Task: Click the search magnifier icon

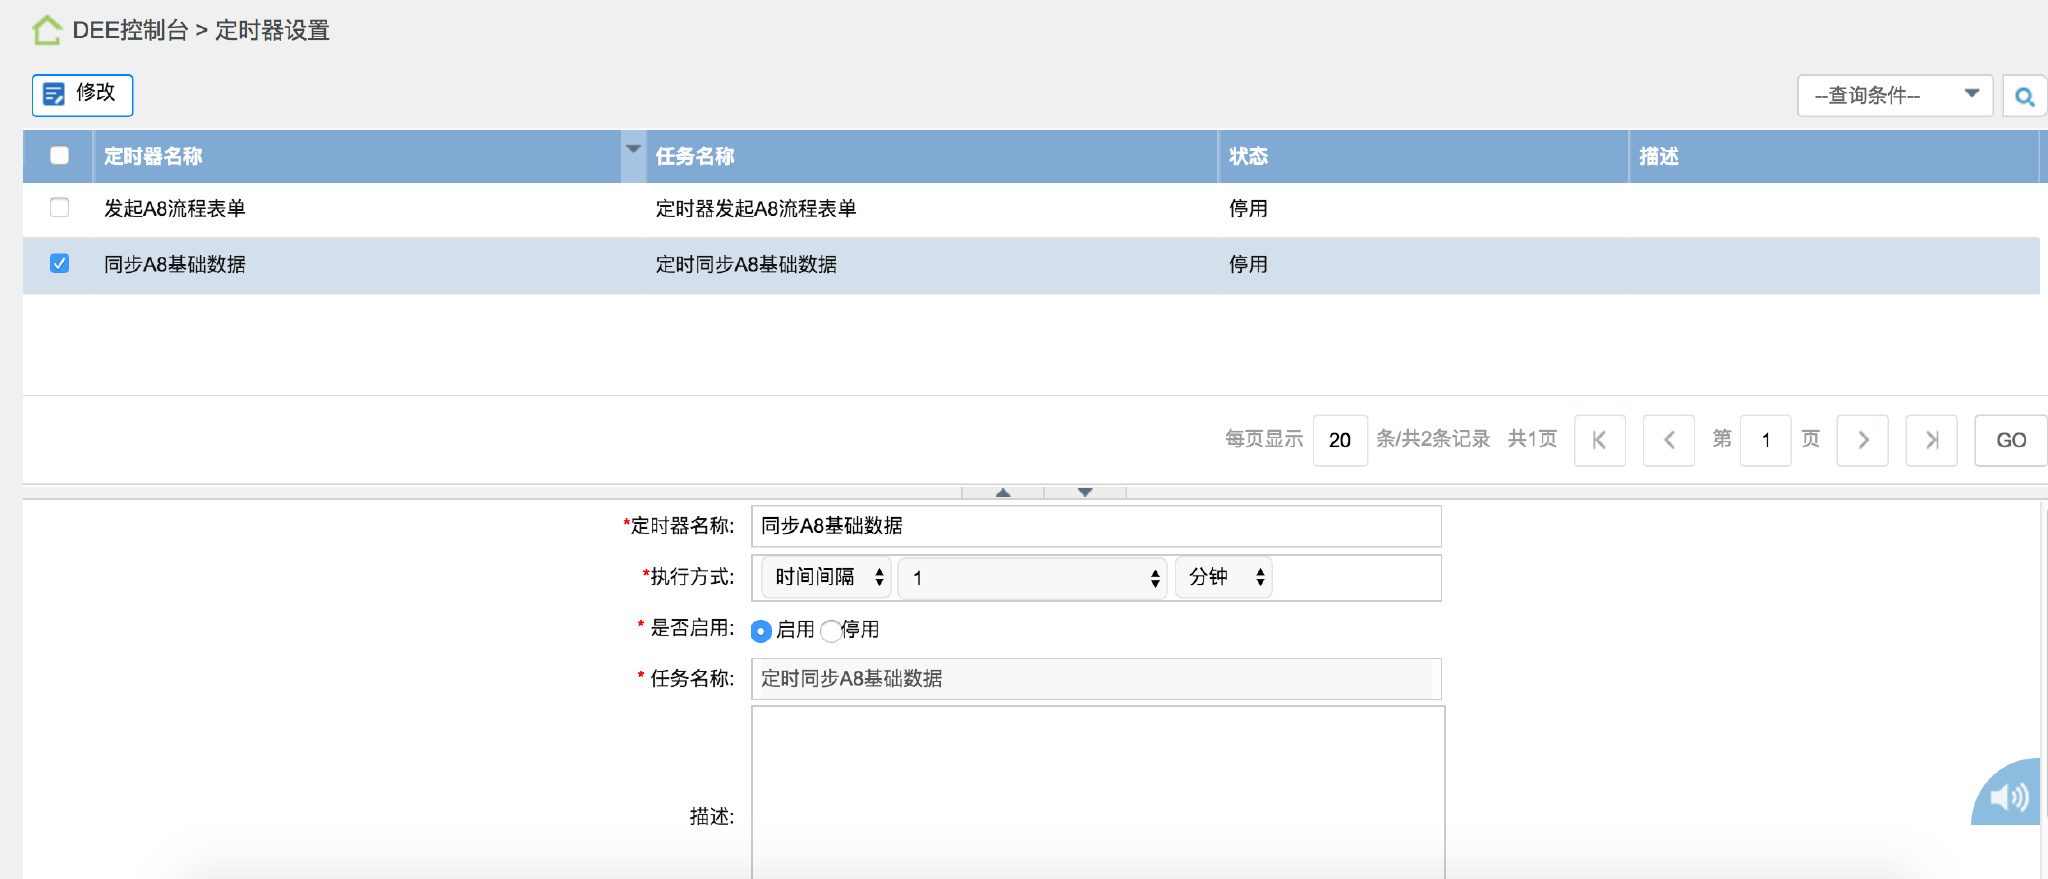Action: point(2024,97)
